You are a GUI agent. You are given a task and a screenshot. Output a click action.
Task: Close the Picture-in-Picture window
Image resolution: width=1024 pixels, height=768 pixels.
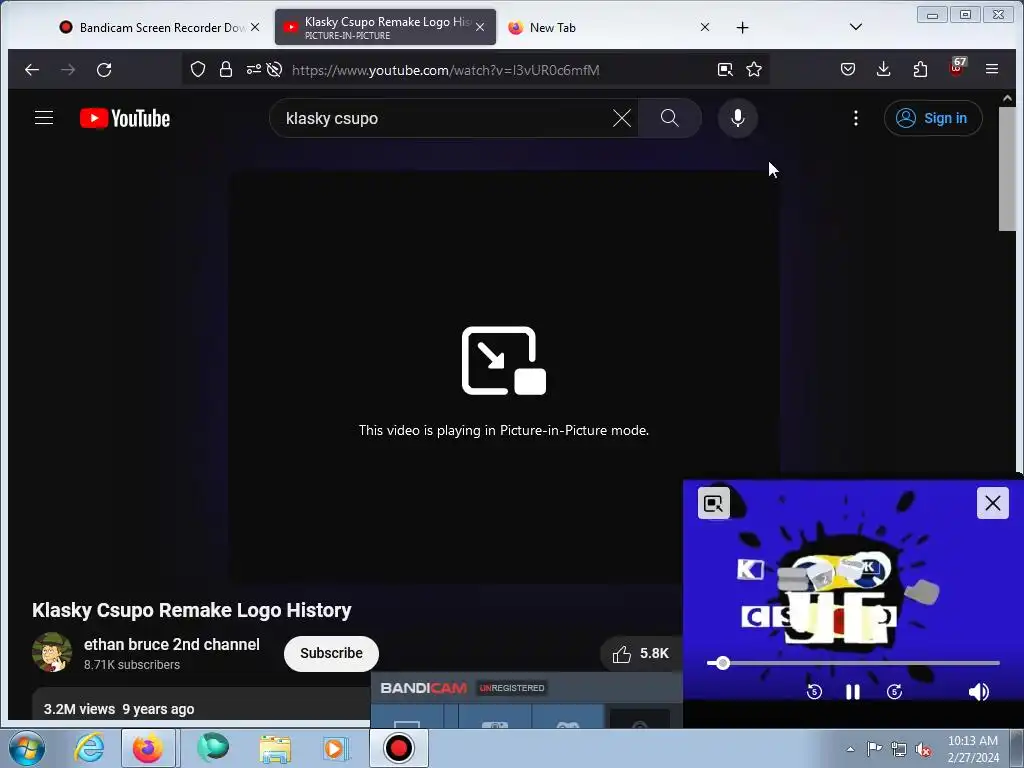pos(993,503)
